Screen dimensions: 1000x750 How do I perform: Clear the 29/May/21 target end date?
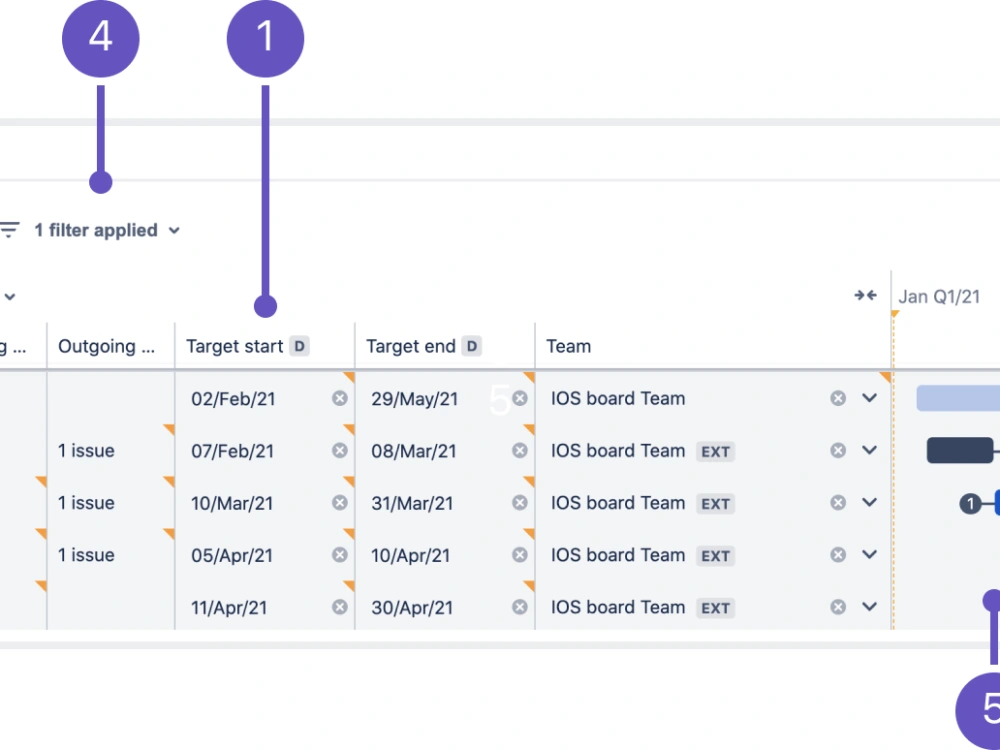[519, 398]
